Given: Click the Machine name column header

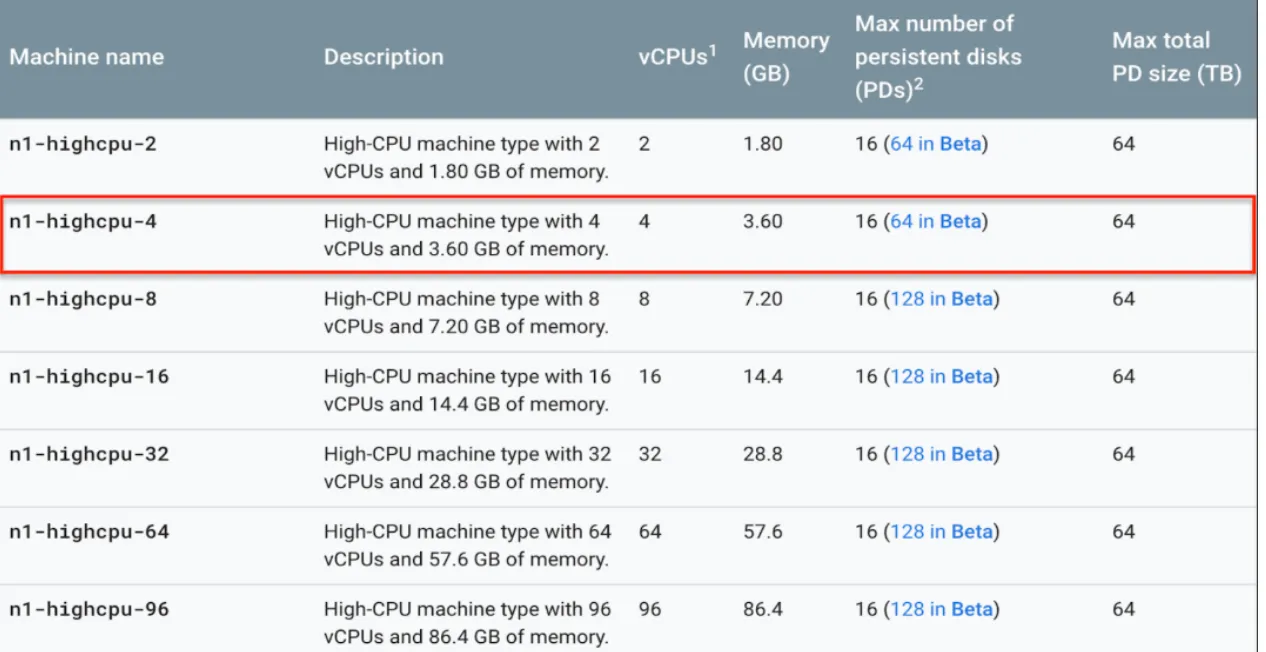Looking at the screenshot, I should coord(87,57).
